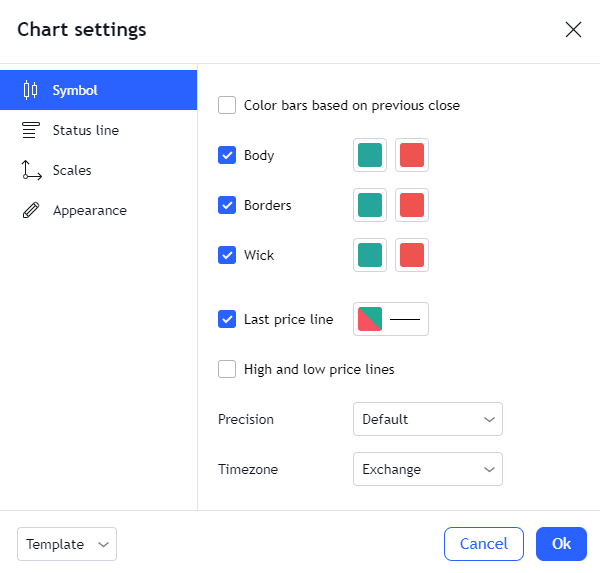This screenshot has width=600, height=573.
Task: Close the Chart settings dialog
Action: (x=573, y=29)
